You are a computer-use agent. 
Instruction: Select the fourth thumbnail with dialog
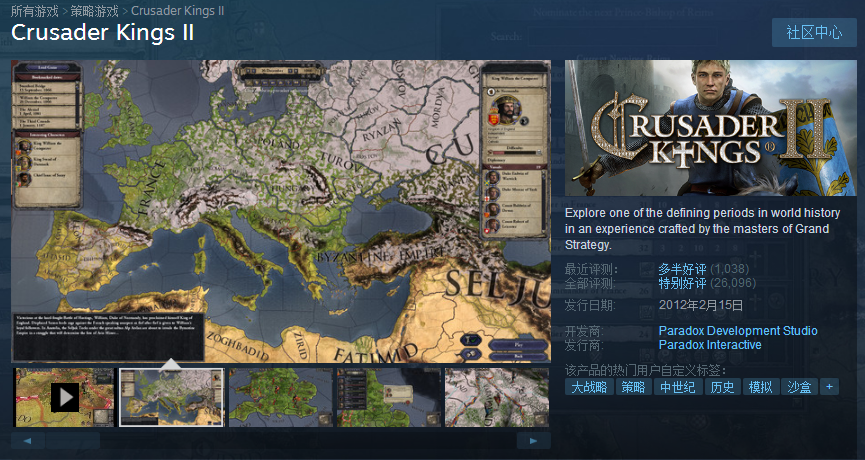coord(389,397)
